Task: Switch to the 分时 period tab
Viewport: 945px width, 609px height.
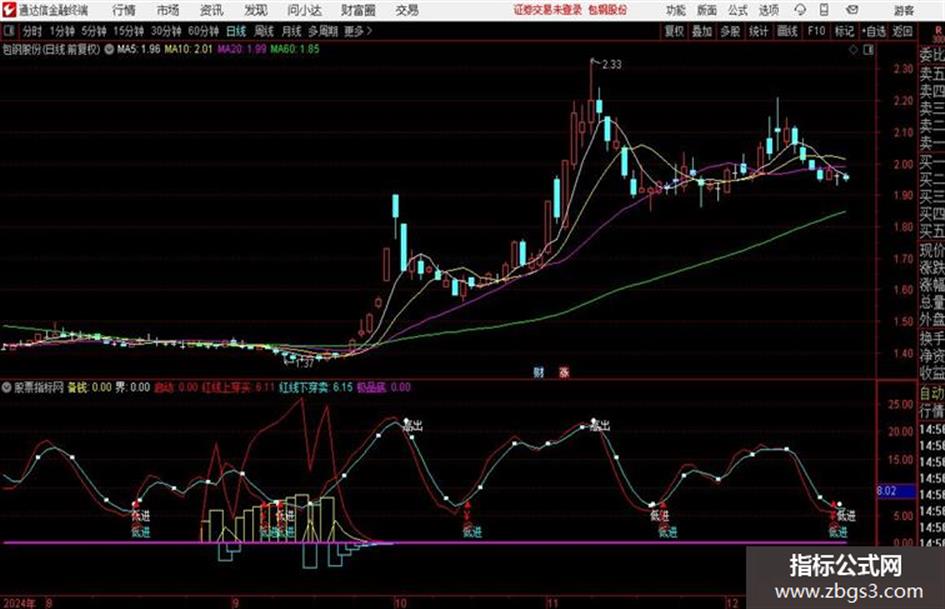Action: [32, 31]
